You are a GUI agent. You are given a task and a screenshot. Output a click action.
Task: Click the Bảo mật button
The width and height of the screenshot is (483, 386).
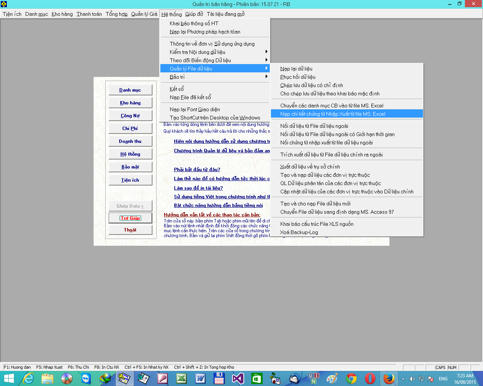click(x=130, y=167)
